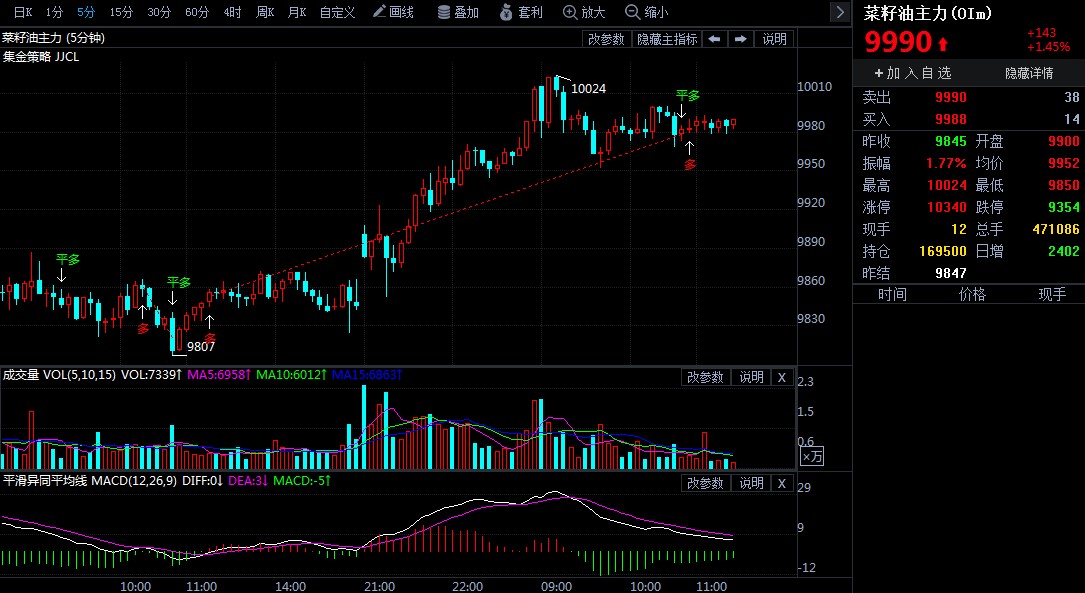Click the 21:00 time axis label
The image size is (1085, 593).
point(379,587)
